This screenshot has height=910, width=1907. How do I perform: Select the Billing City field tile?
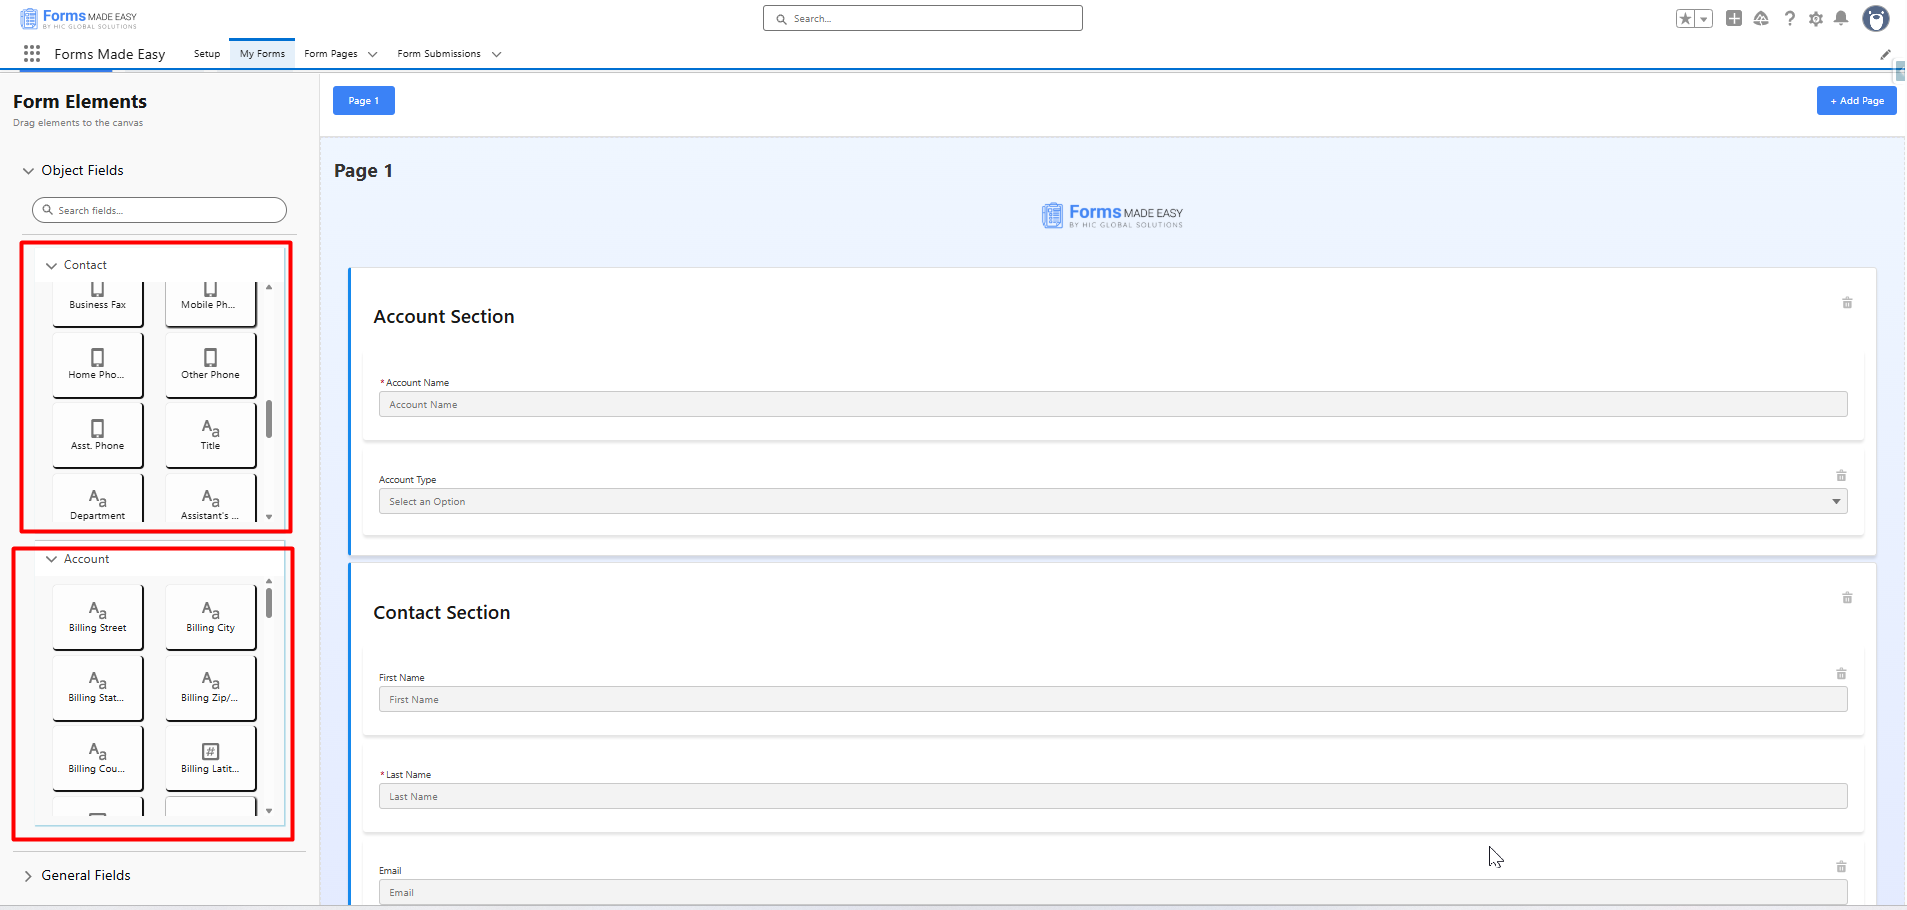pyautogui.click(x=211, y=617)
